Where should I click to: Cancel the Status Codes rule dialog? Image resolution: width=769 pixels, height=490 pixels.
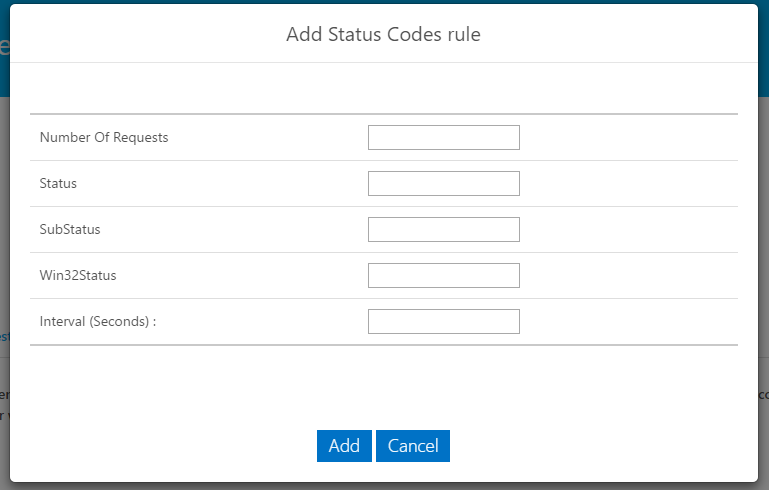[x=412, y=446]
